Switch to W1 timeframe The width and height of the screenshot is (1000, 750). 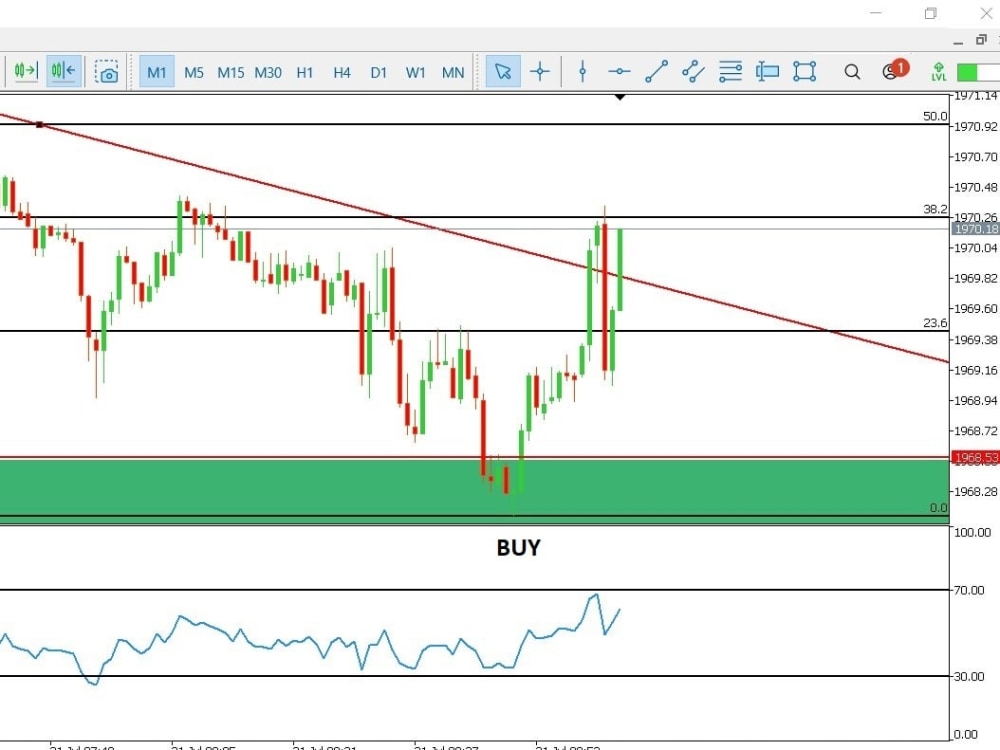pos(415,73)
